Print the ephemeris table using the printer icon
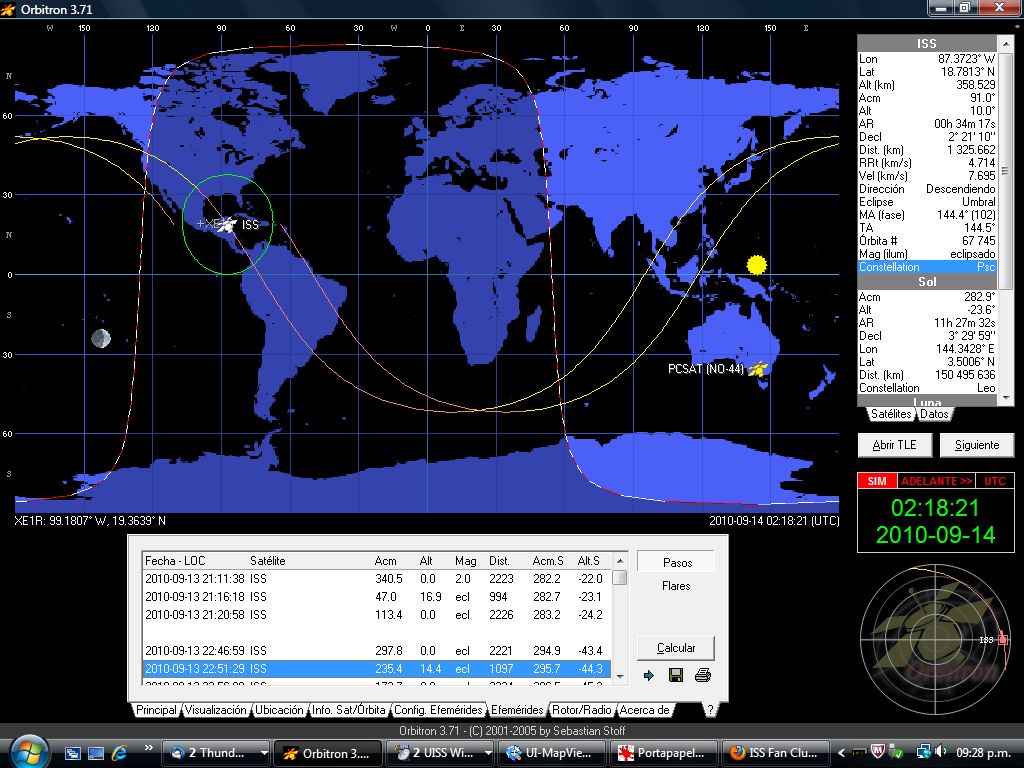1024x768 pixels. coord(703,675)
